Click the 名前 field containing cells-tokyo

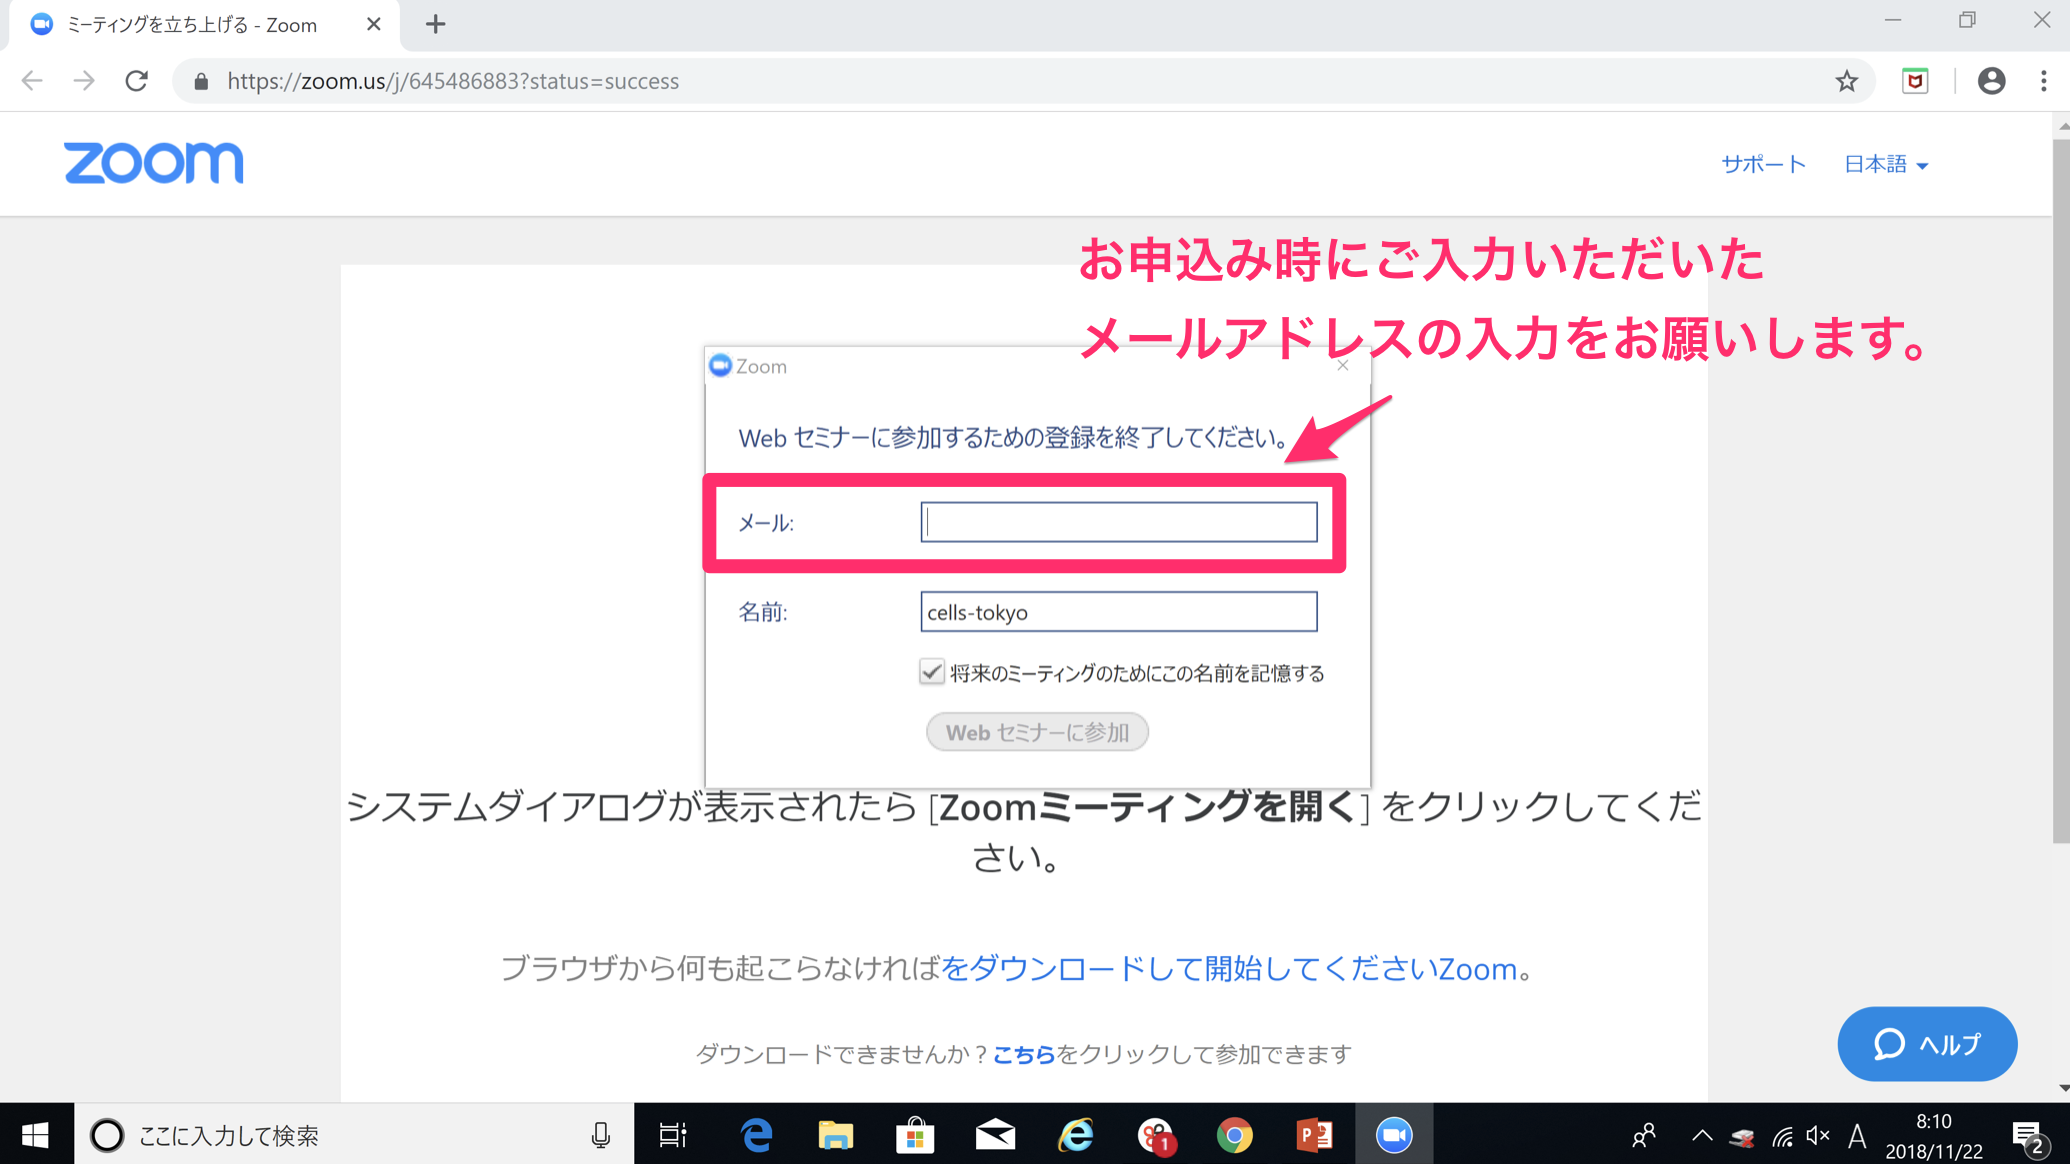point(1118,612)
